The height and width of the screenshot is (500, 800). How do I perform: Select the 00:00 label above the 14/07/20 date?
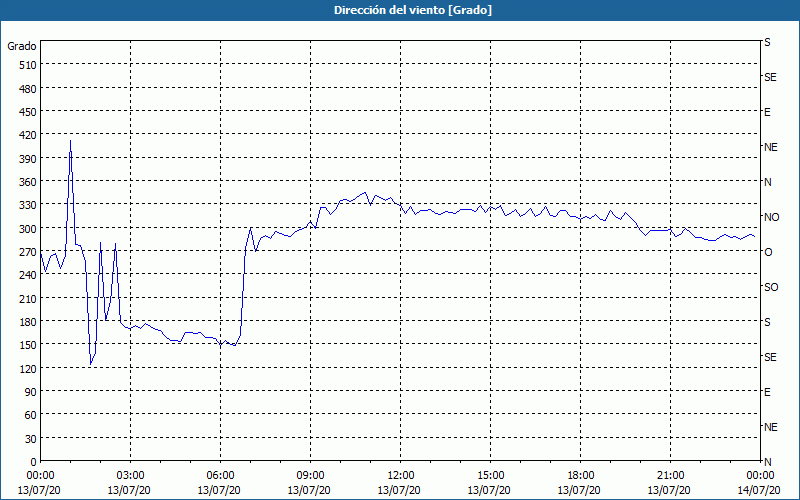pyautogui.click(x=760, y=476)
